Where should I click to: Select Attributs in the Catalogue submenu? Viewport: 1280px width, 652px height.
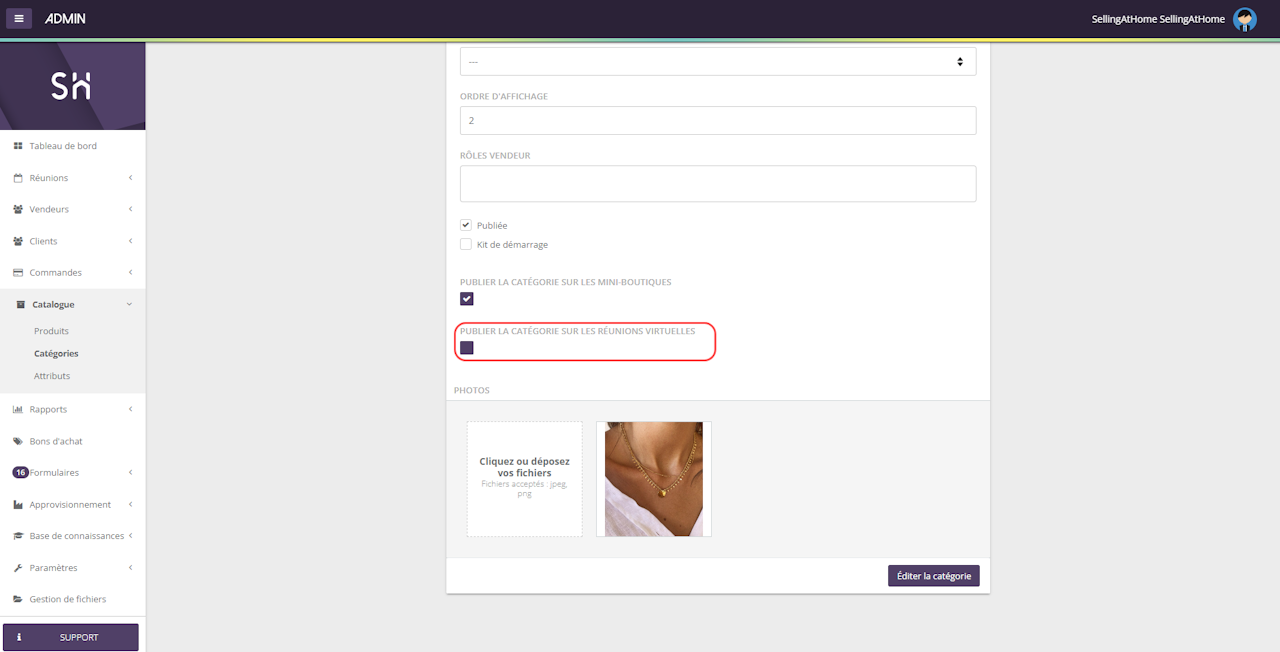click(52, 376)
